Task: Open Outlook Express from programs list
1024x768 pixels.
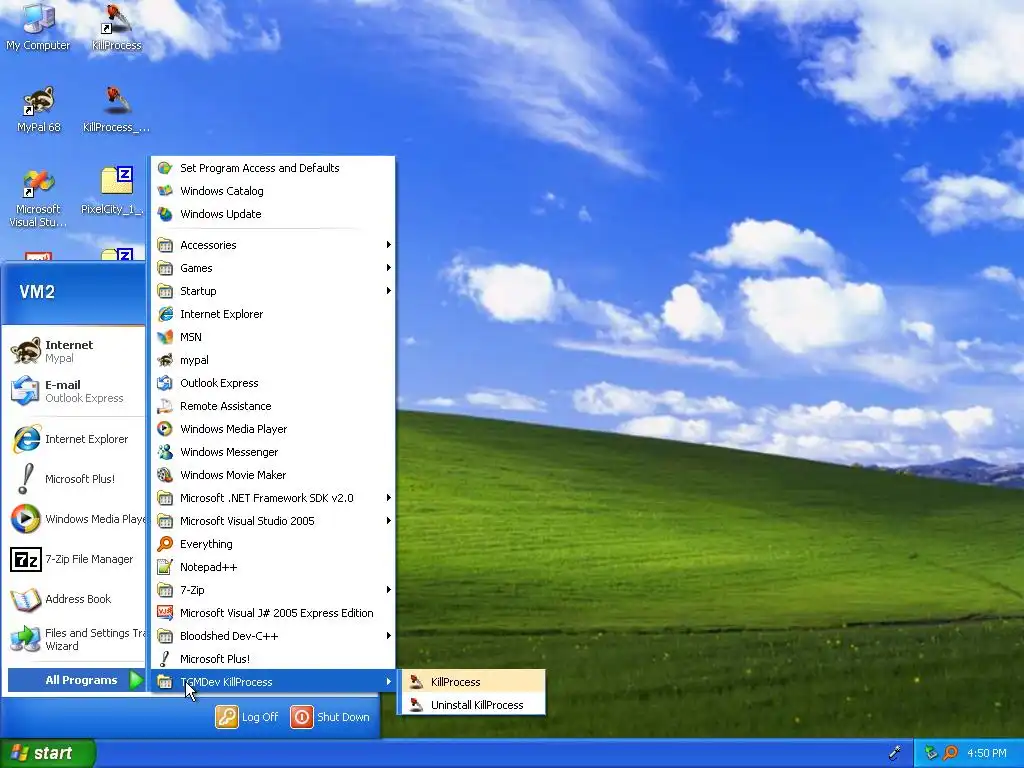Action: 273,383
